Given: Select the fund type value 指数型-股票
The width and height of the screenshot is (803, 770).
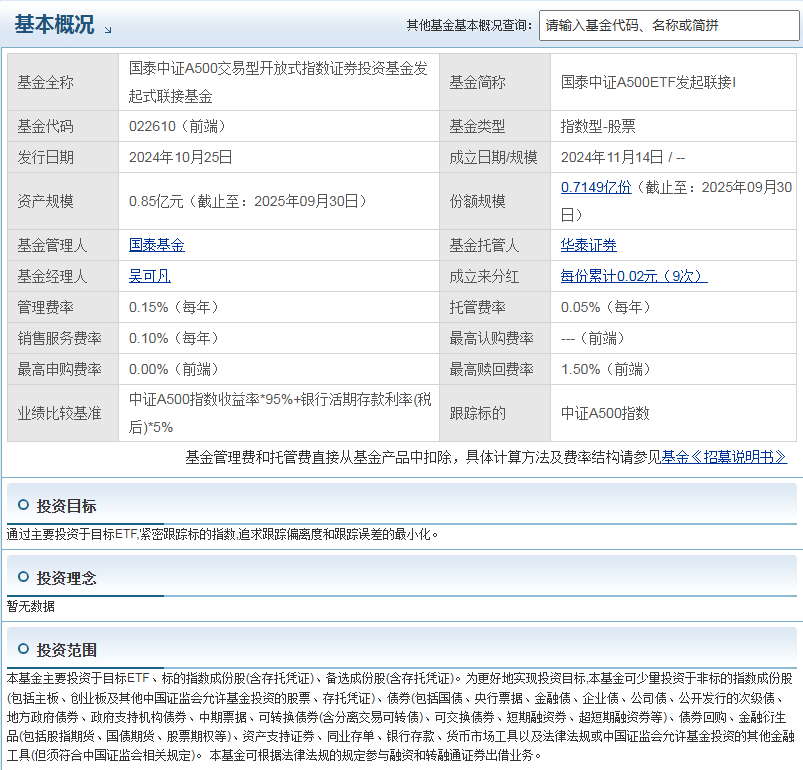Looking at the screenshot, I should click(x=598, y=126).
